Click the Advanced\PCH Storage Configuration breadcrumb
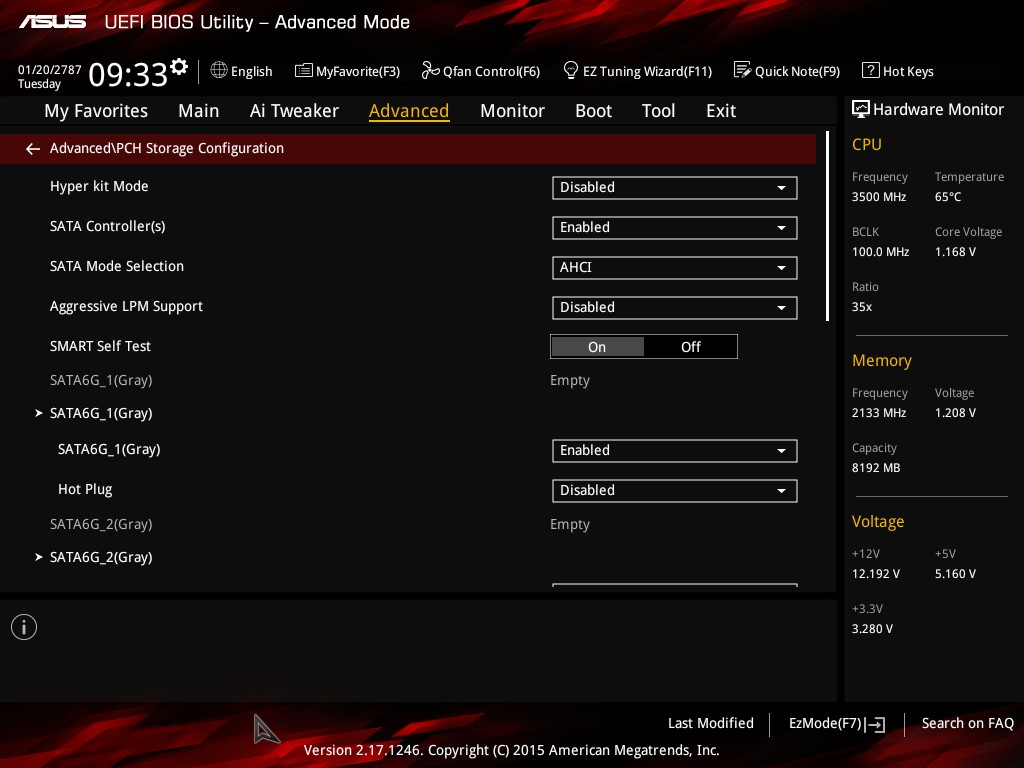The image size is (1024, 768). pos(167,148)
